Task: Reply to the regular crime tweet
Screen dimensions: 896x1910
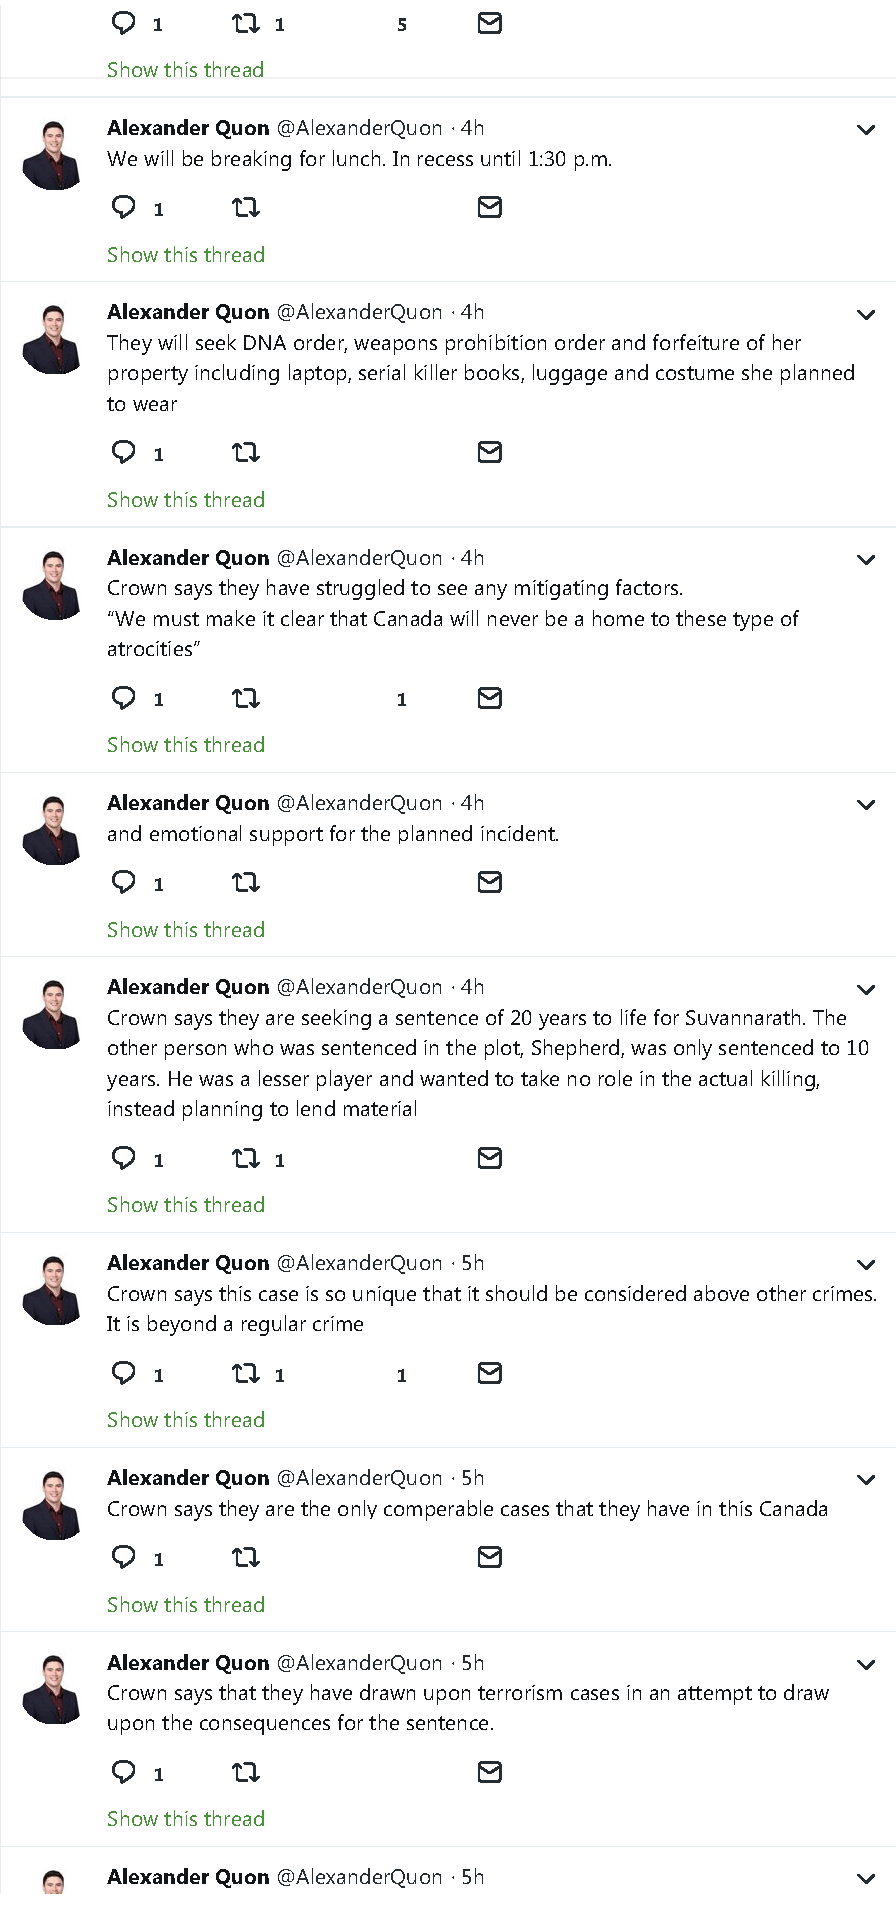Action: pyautogui.click(x=124, y=1373)
